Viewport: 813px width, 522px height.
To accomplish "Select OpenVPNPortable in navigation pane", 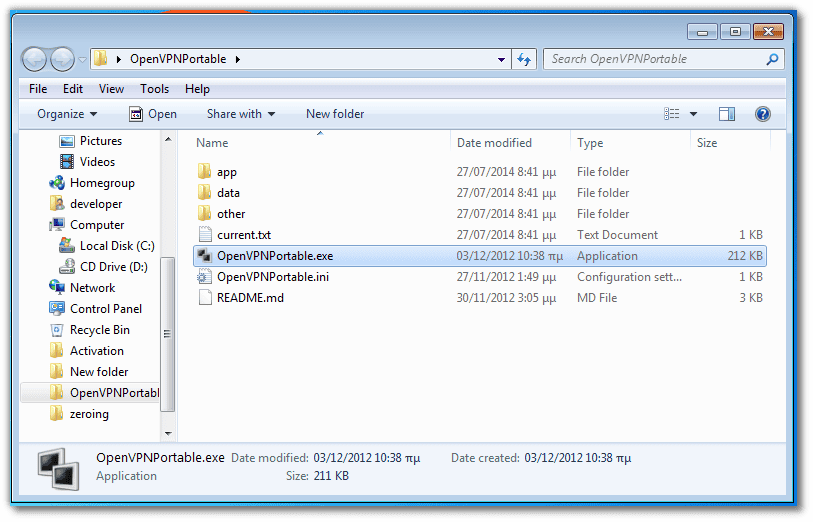I will 90,393.
